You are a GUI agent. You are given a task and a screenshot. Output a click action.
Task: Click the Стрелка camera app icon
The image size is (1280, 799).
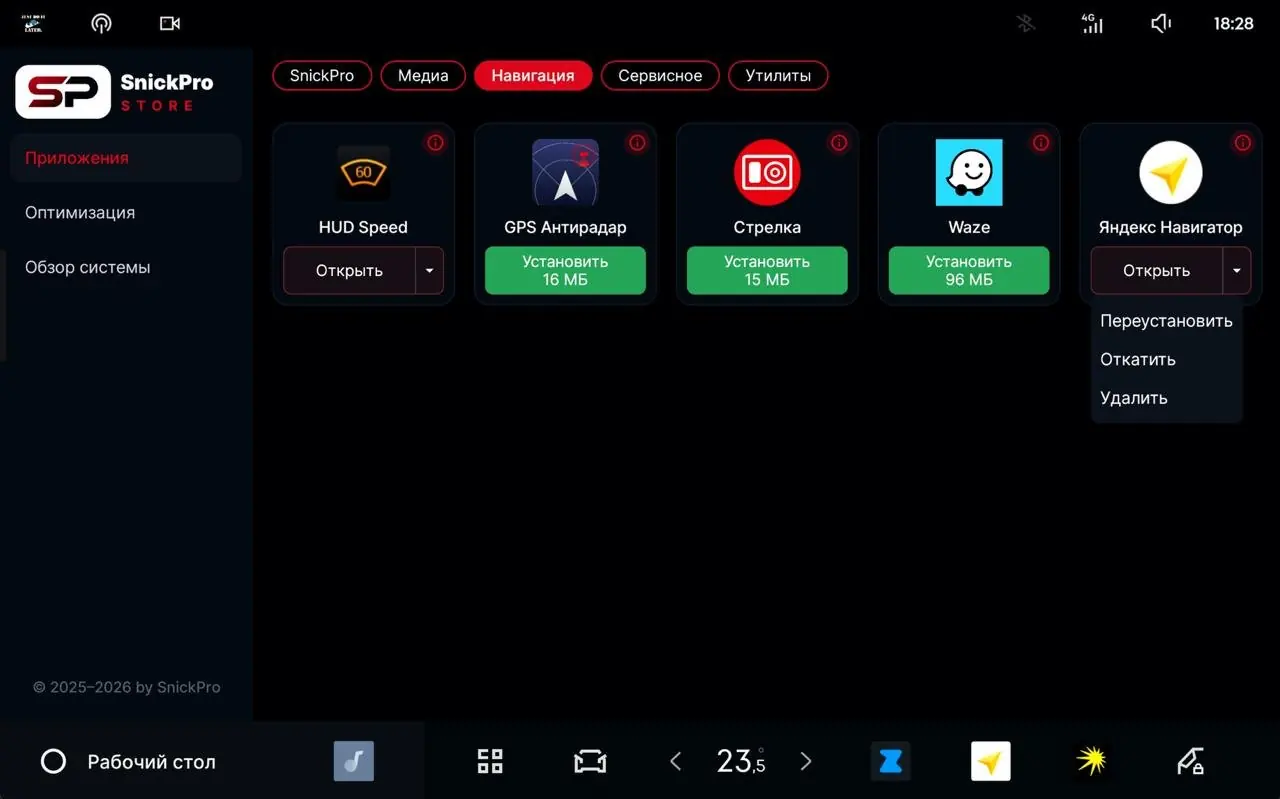point(767,173)
